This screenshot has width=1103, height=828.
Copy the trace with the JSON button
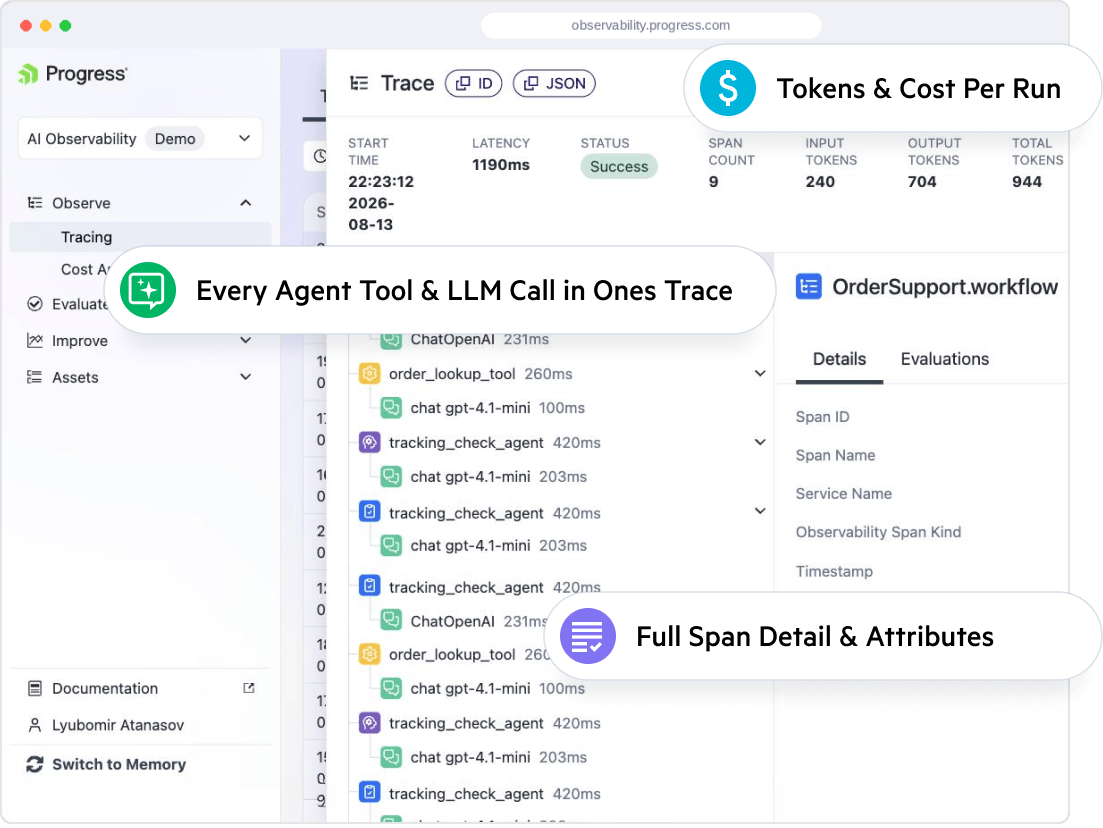pos(554,83)
